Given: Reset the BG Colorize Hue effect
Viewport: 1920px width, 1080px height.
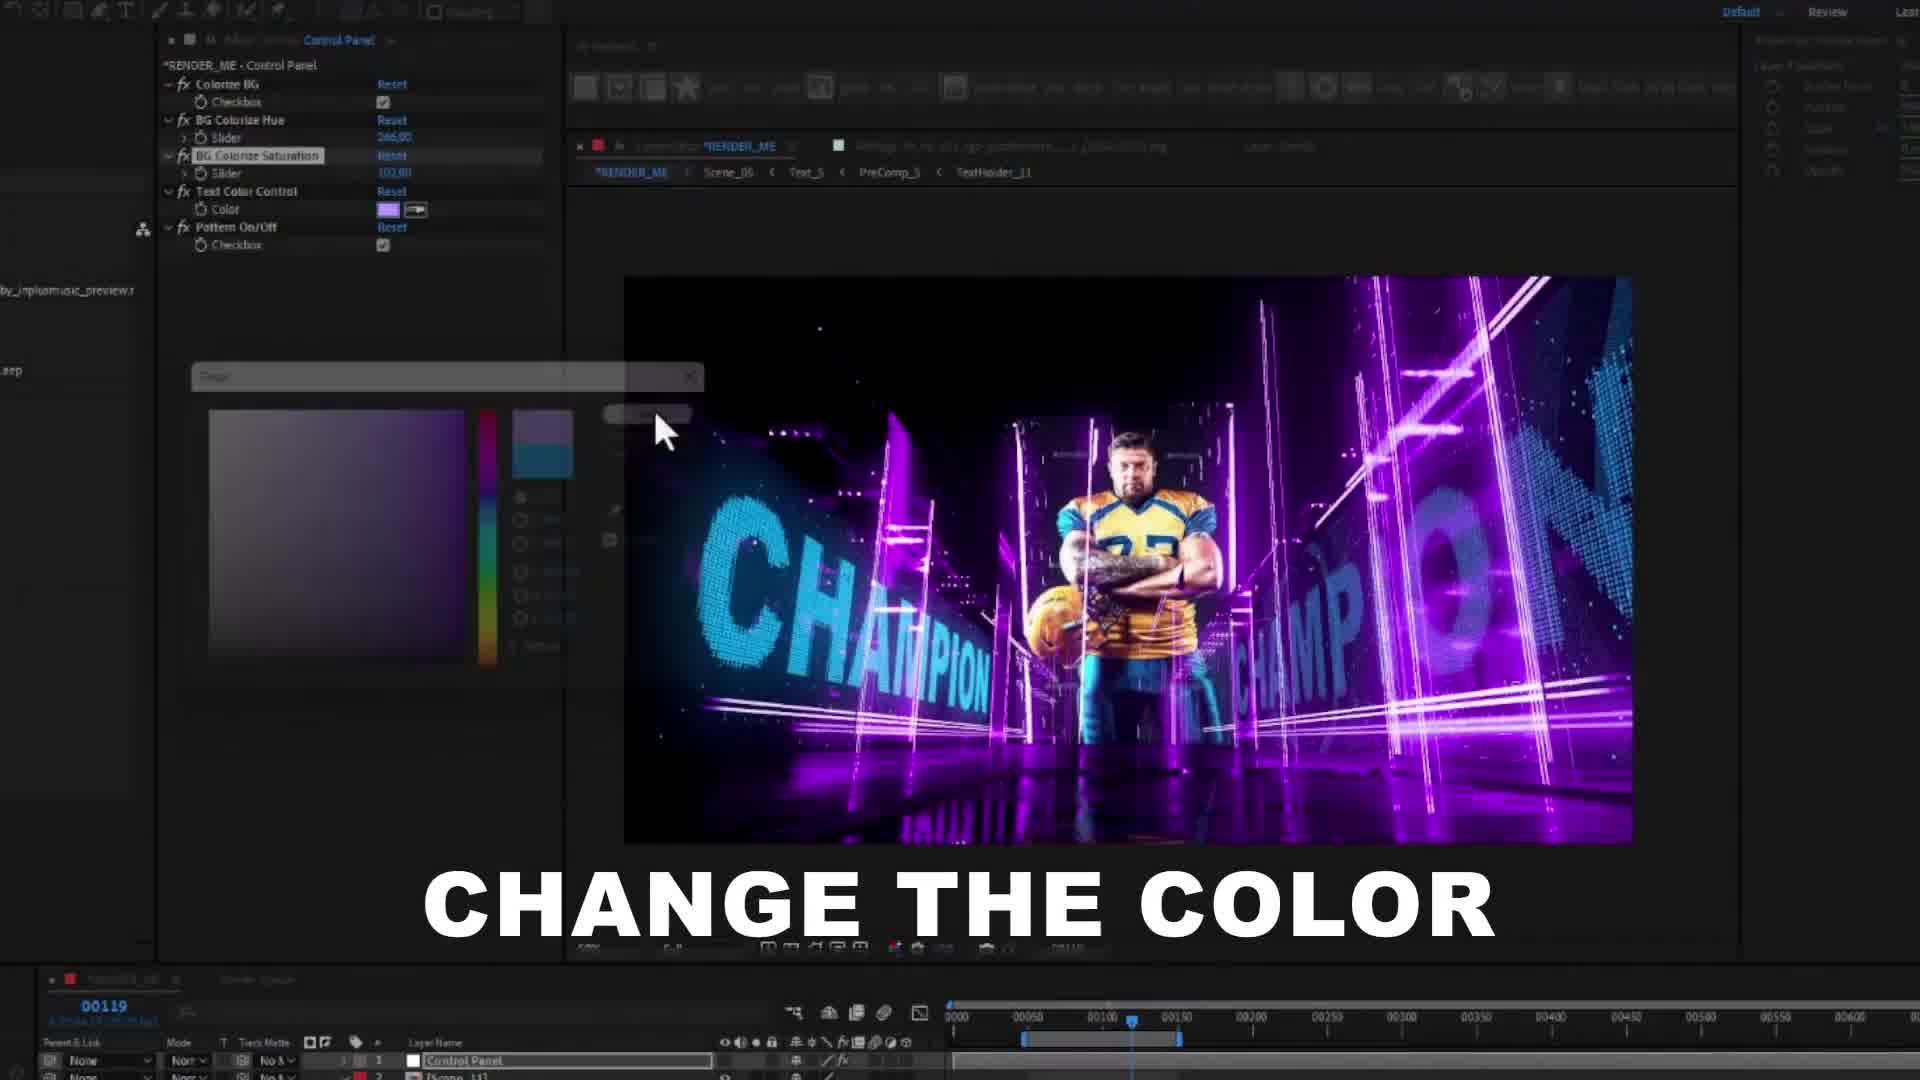Looking at the screenshot, I should click(392, 120).
